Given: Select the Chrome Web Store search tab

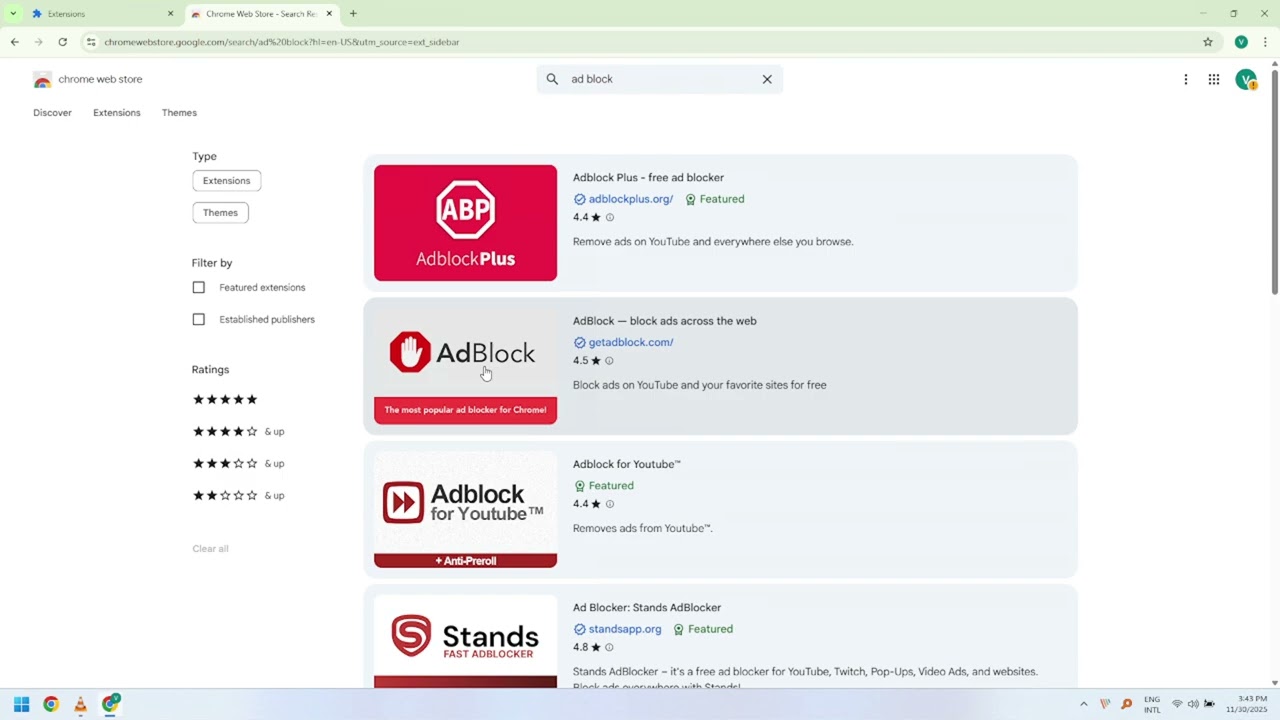Looking at the screenshot, I should tap(262, 14).
